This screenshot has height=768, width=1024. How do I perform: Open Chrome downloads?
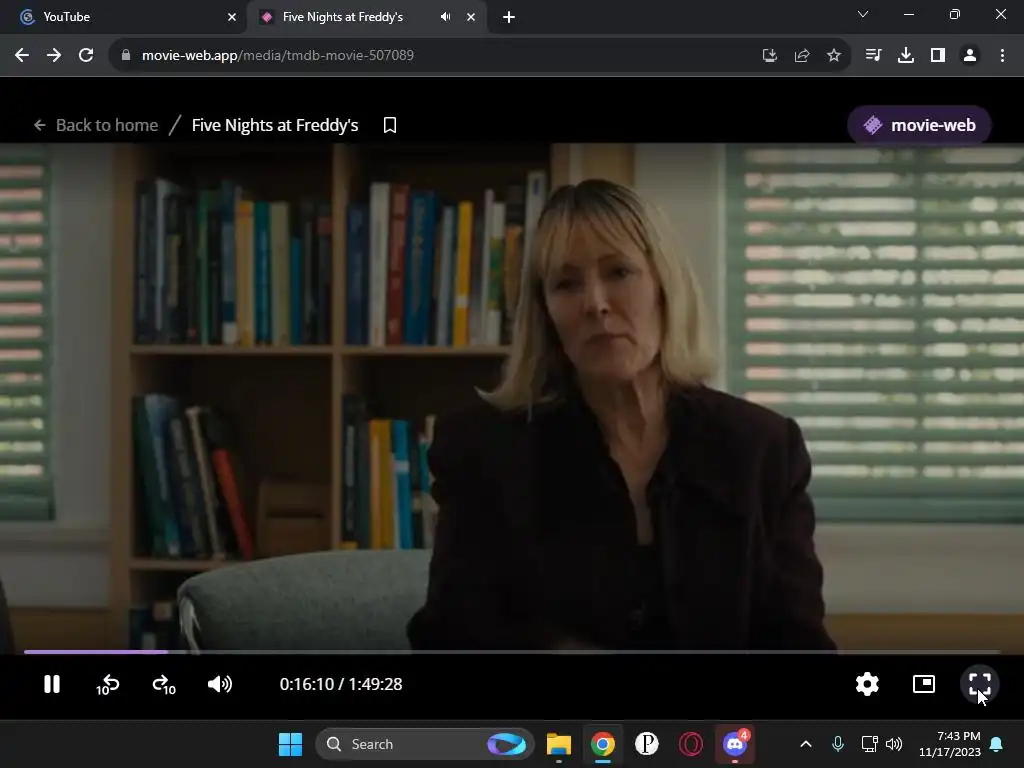click(906, 56)
